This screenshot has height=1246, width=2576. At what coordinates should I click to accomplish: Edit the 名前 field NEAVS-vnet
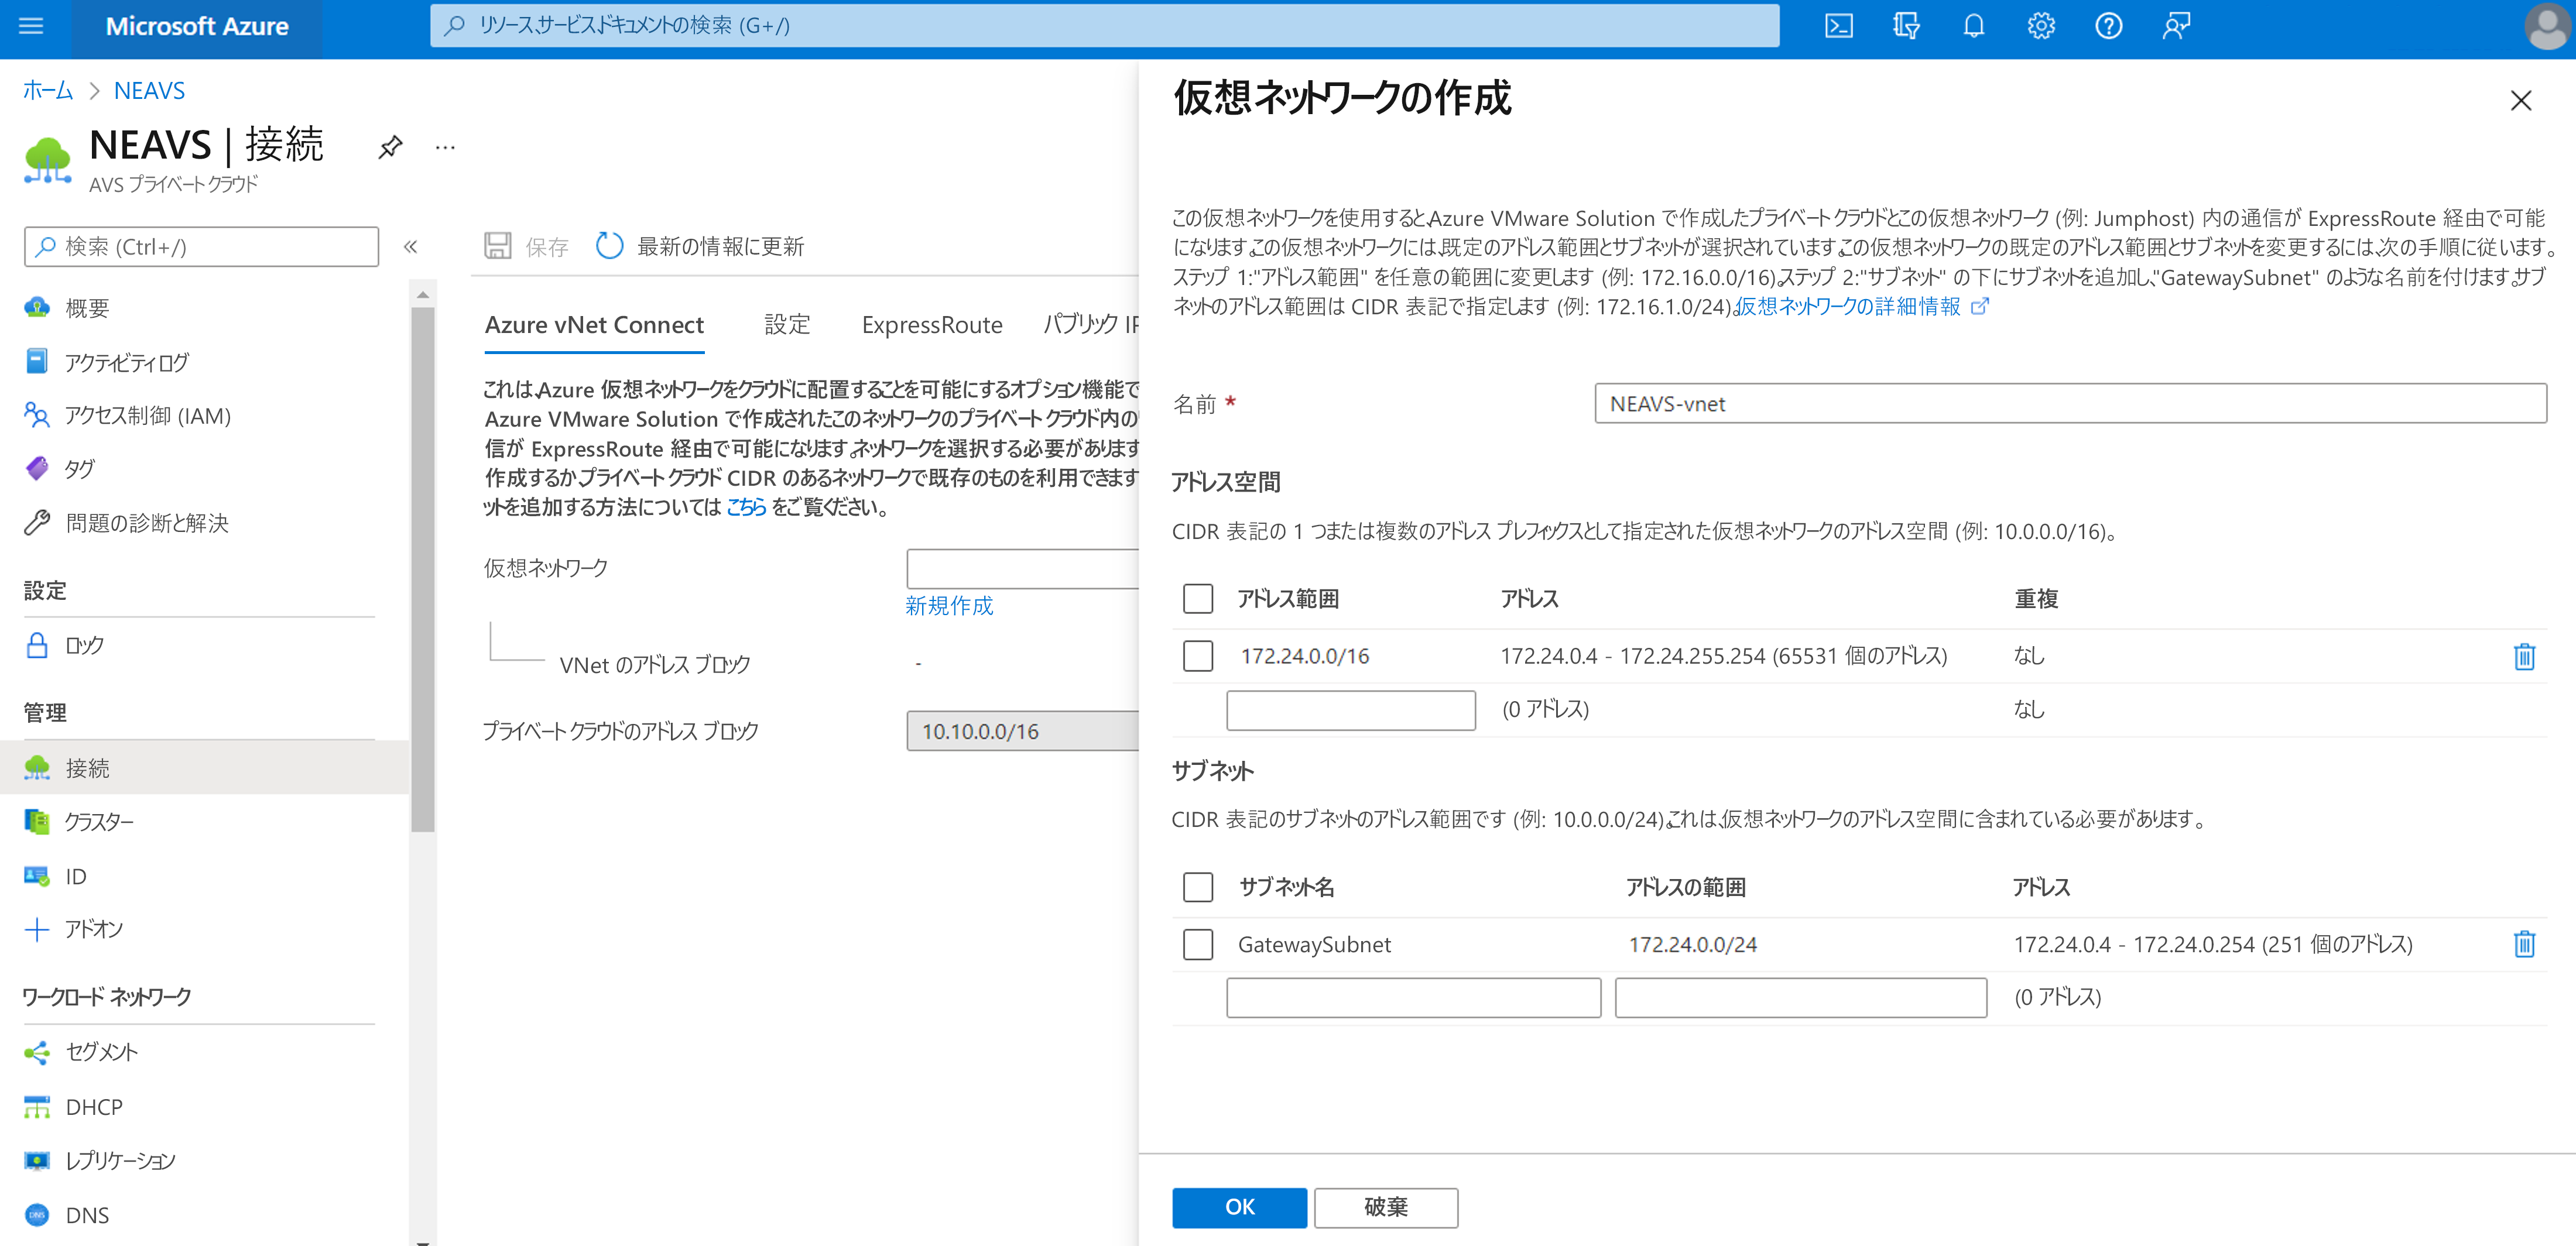[2070, 404]
